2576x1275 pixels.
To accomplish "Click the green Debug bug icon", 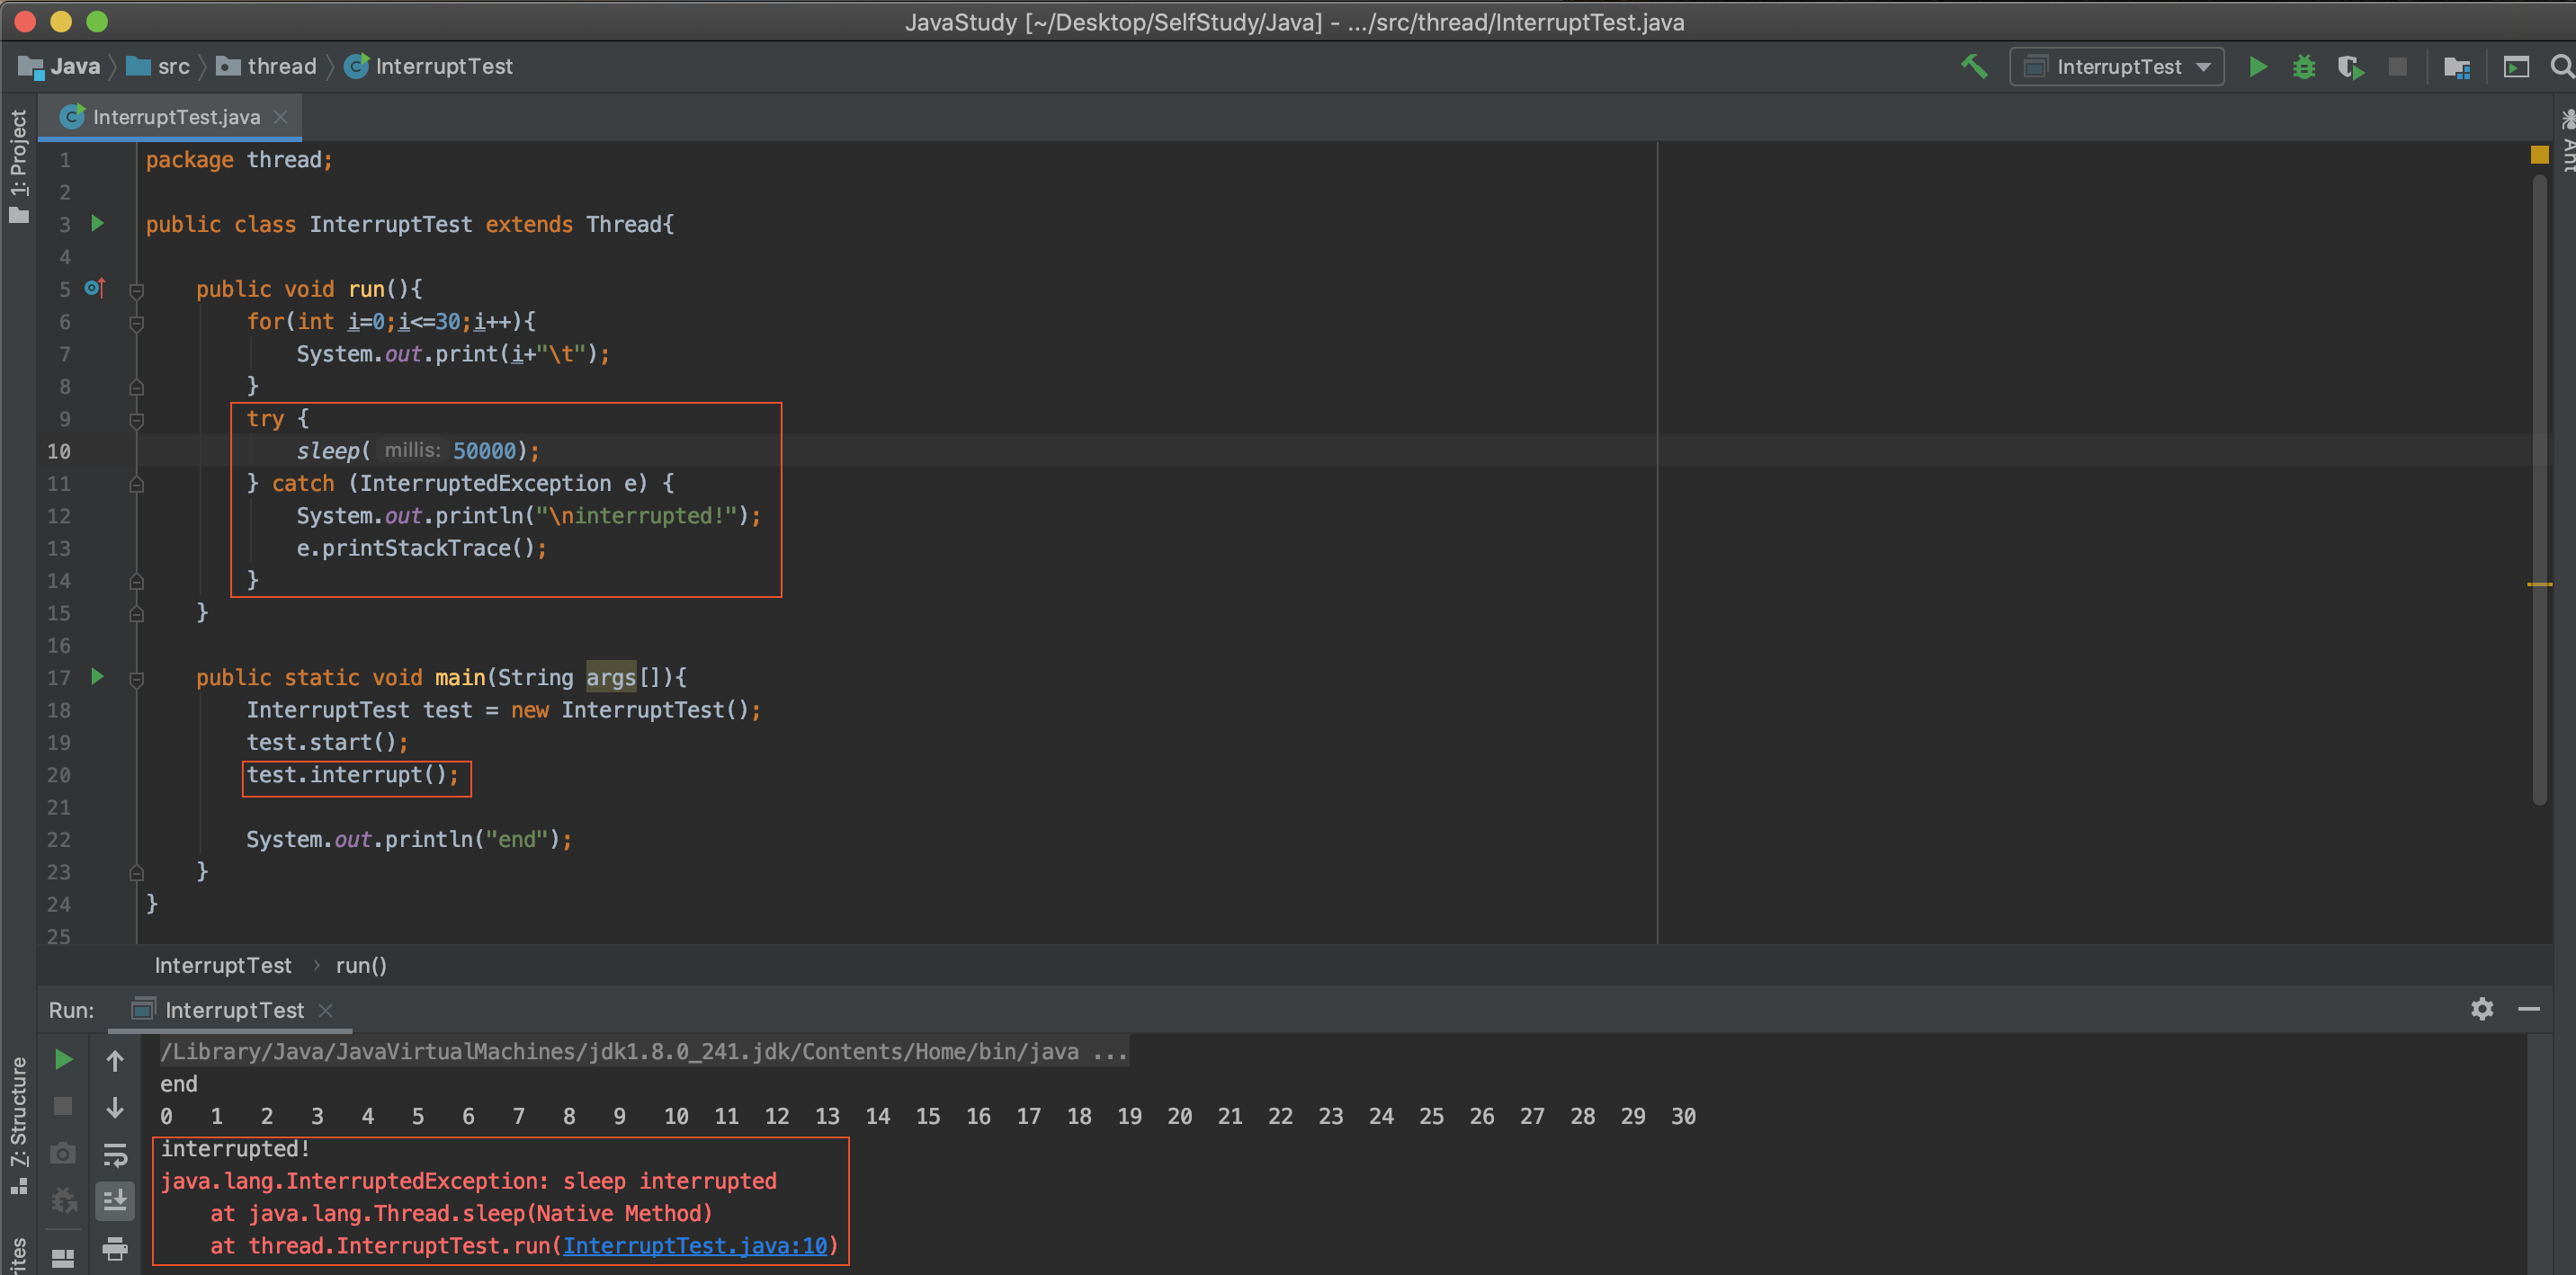I will click(x=2304, y=67).
